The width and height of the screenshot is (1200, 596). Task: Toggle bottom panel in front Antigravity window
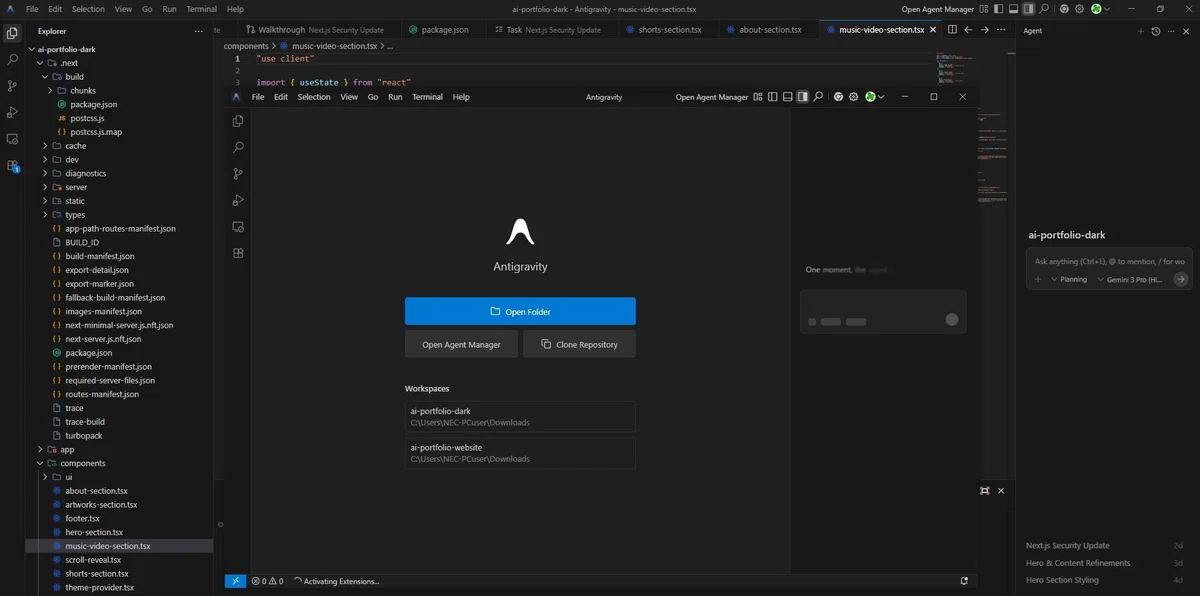(788, 97)
